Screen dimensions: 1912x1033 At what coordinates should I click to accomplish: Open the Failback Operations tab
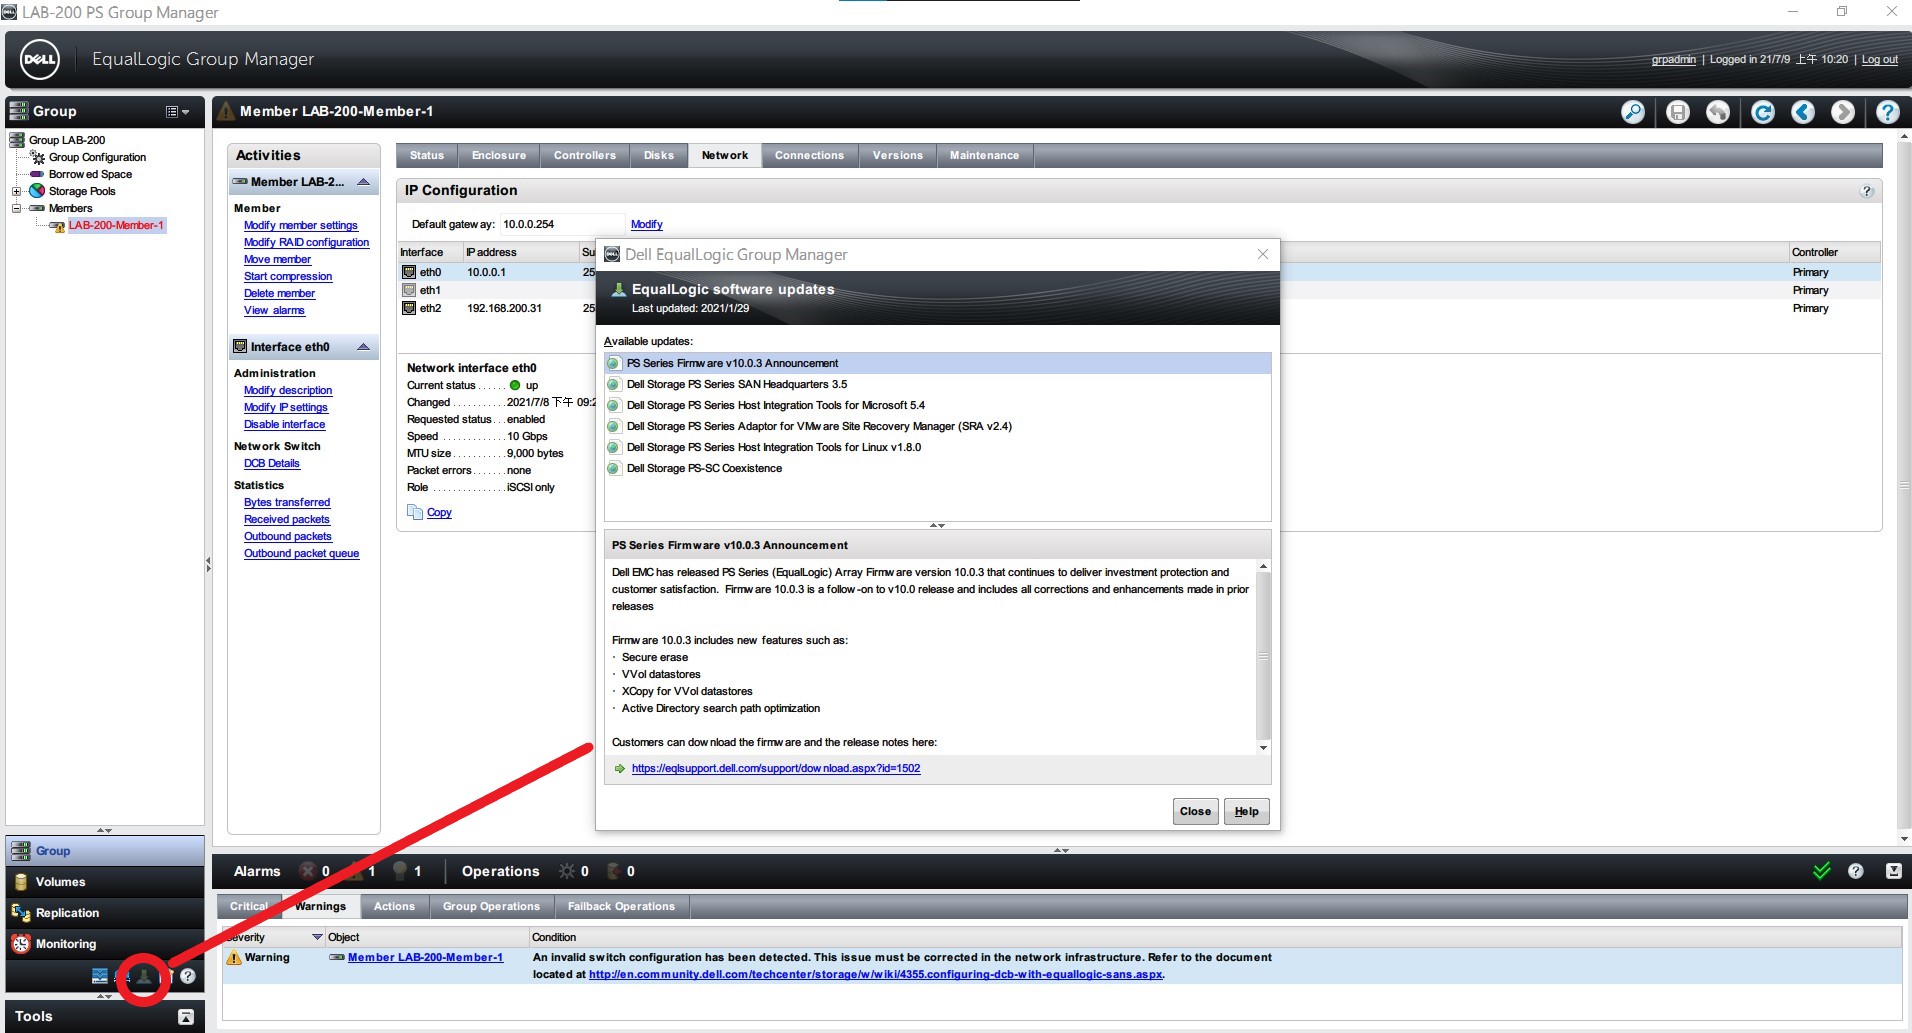click(x=621, y=907)
